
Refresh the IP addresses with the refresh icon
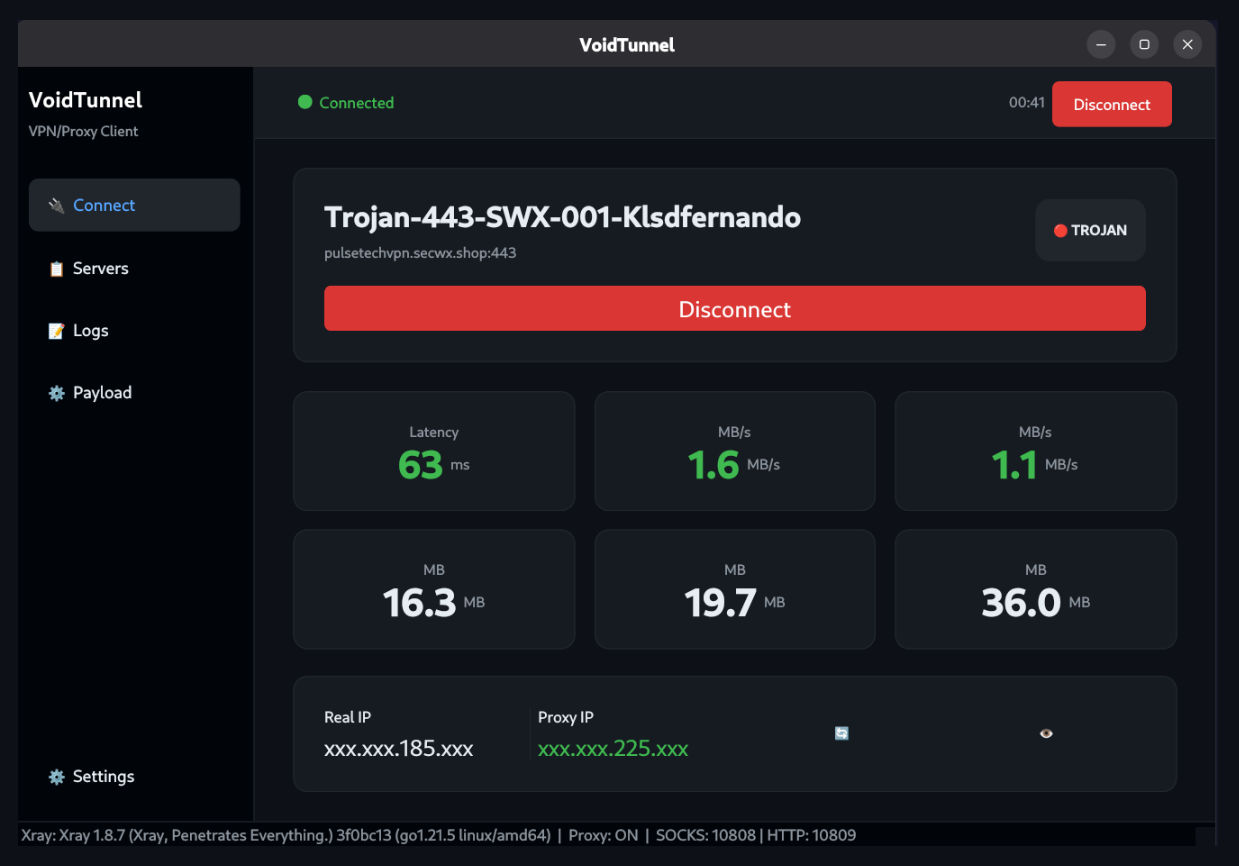[x=842, y=733]
